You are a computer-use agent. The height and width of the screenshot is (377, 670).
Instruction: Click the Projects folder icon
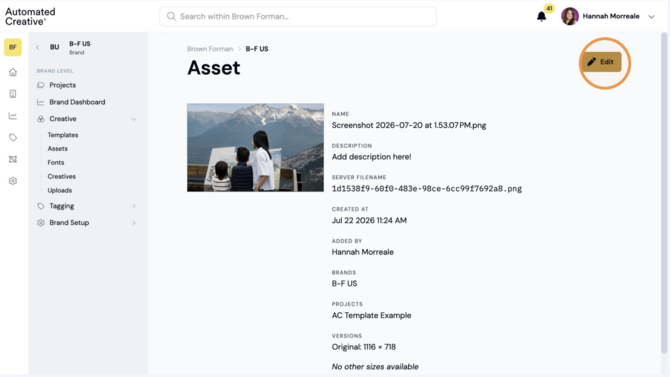(x=41, y=85)
